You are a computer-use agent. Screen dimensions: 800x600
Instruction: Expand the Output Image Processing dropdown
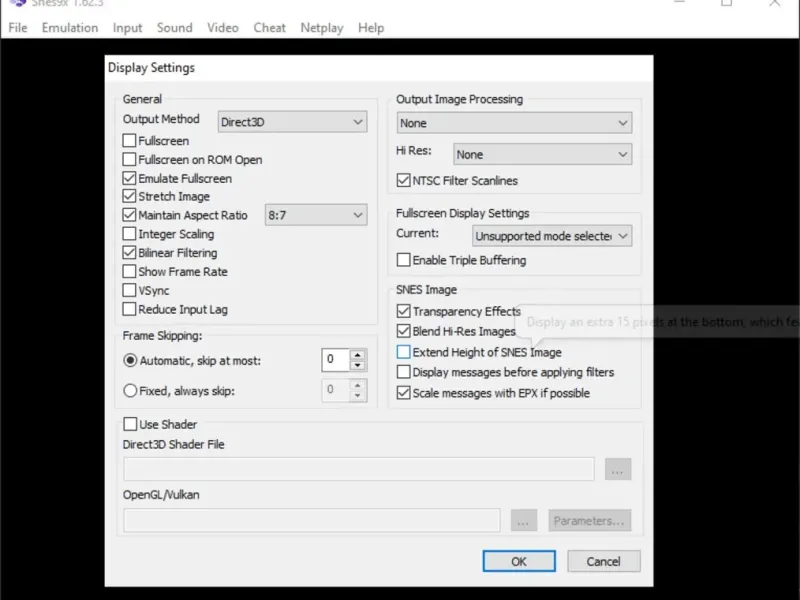pyautogui.click(x=514, y=123)
